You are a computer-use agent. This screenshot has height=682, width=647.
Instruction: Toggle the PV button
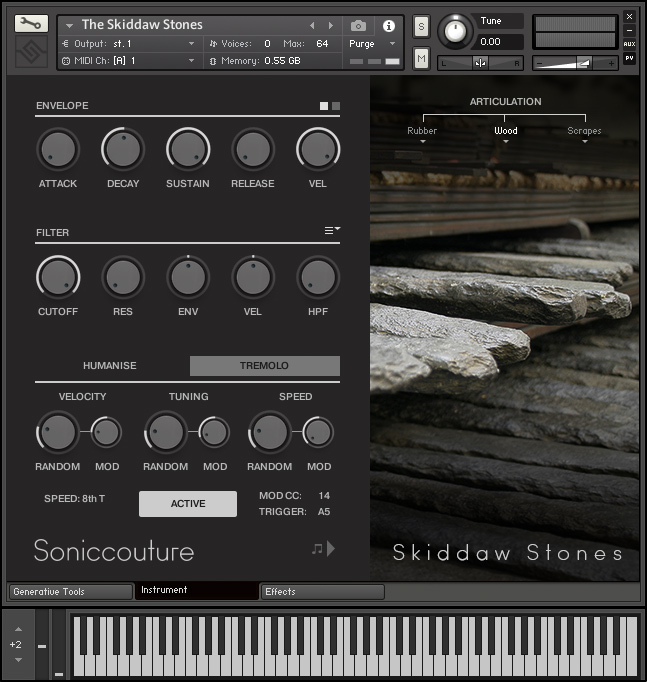(629, 58)
